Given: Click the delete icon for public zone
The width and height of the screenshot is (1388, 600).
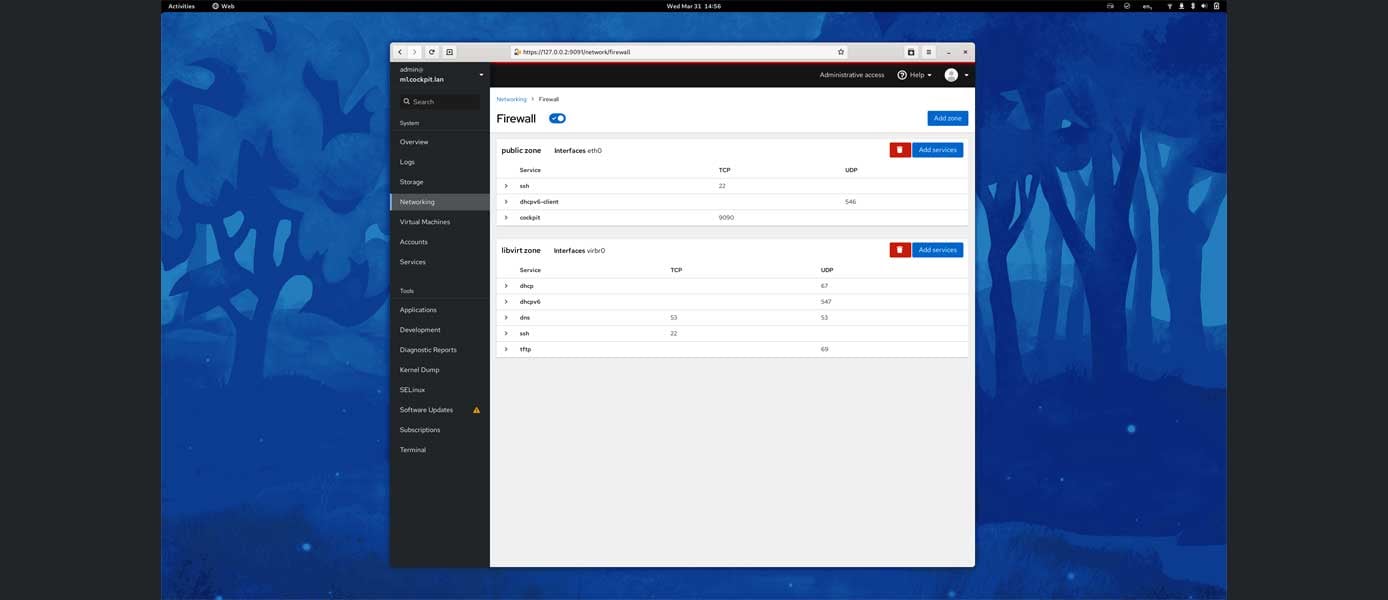Looking at the screenshot, I should coord(899,149).
